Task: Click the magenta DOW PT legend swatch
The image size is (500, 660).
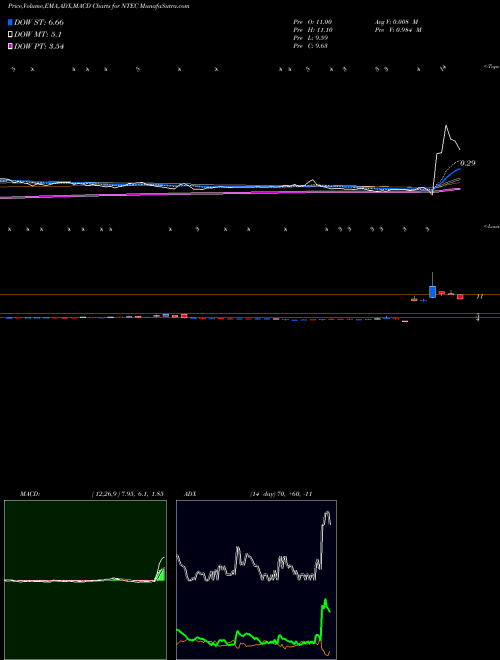Action: coord(10,47)
